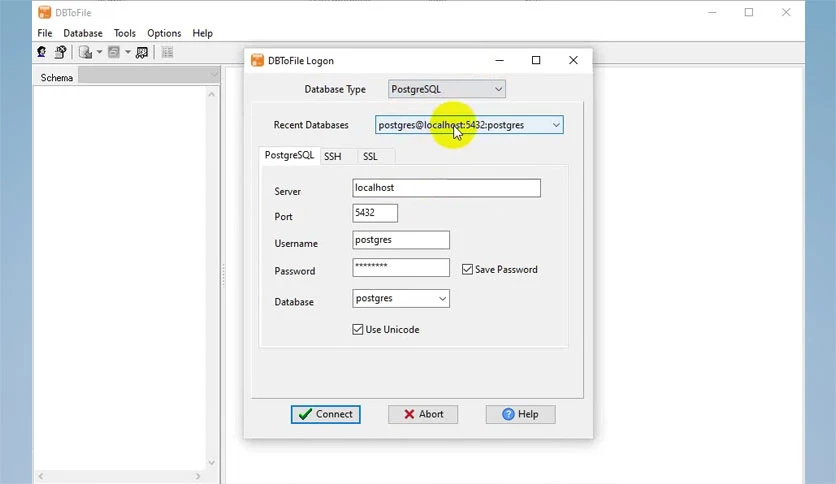Image resolution: width=836 pixels, height=484 pixels.
Task: Click the Abort button
Action: 423,414
